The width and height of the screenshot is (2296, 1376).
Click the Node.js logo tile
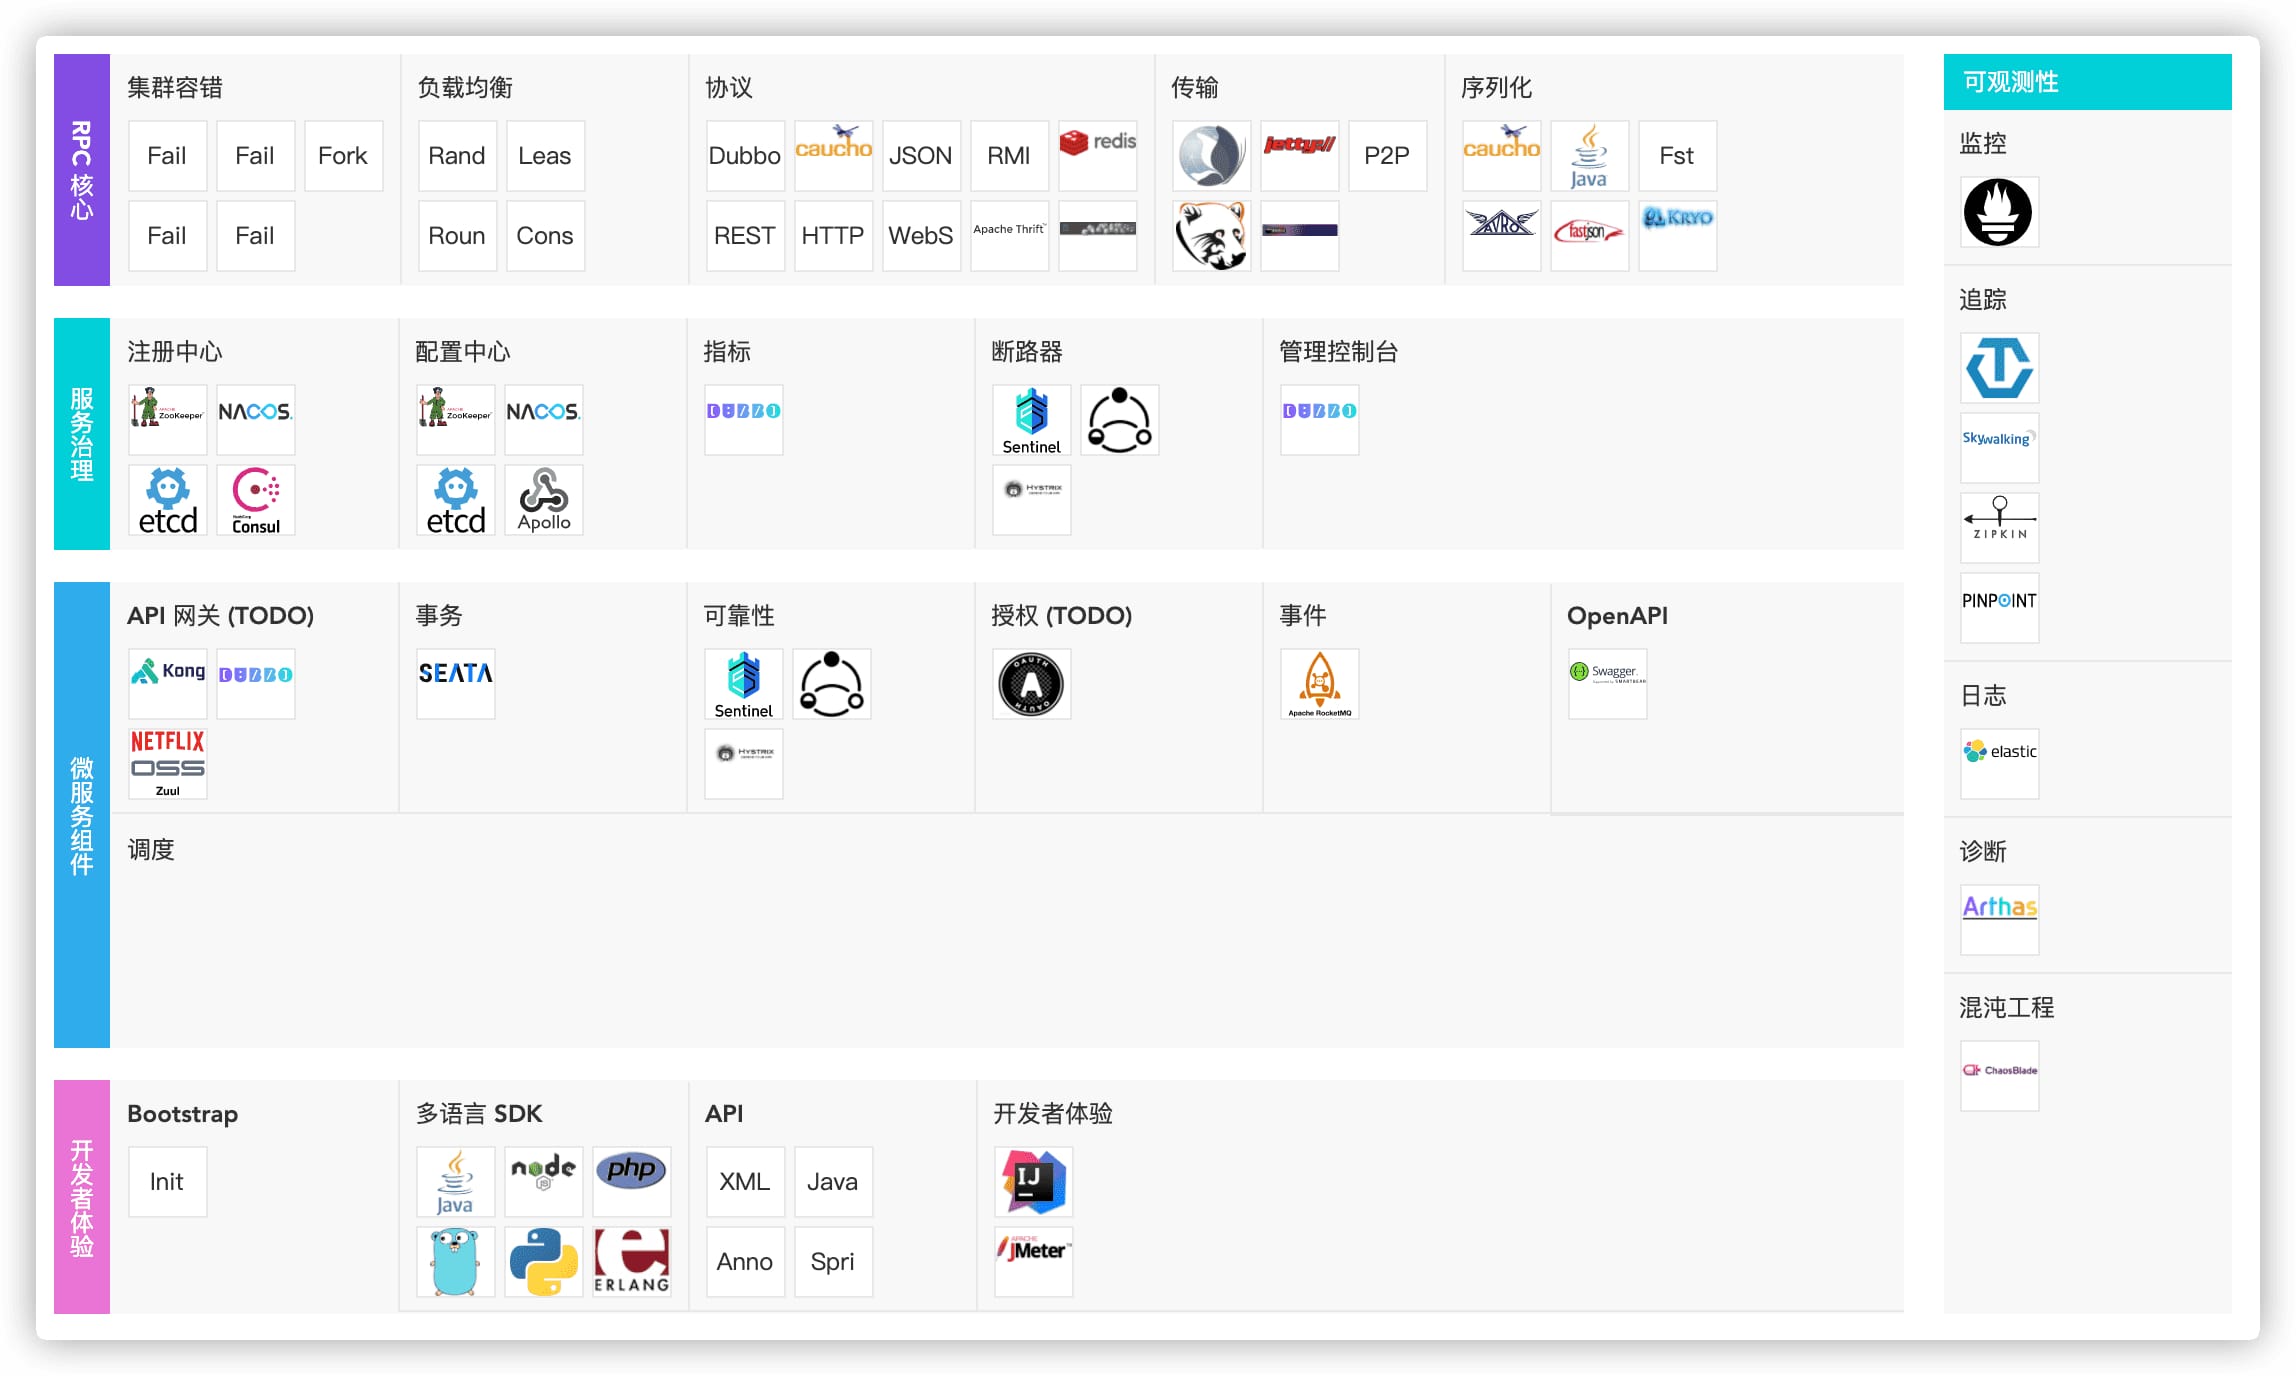pos(544,1182)
